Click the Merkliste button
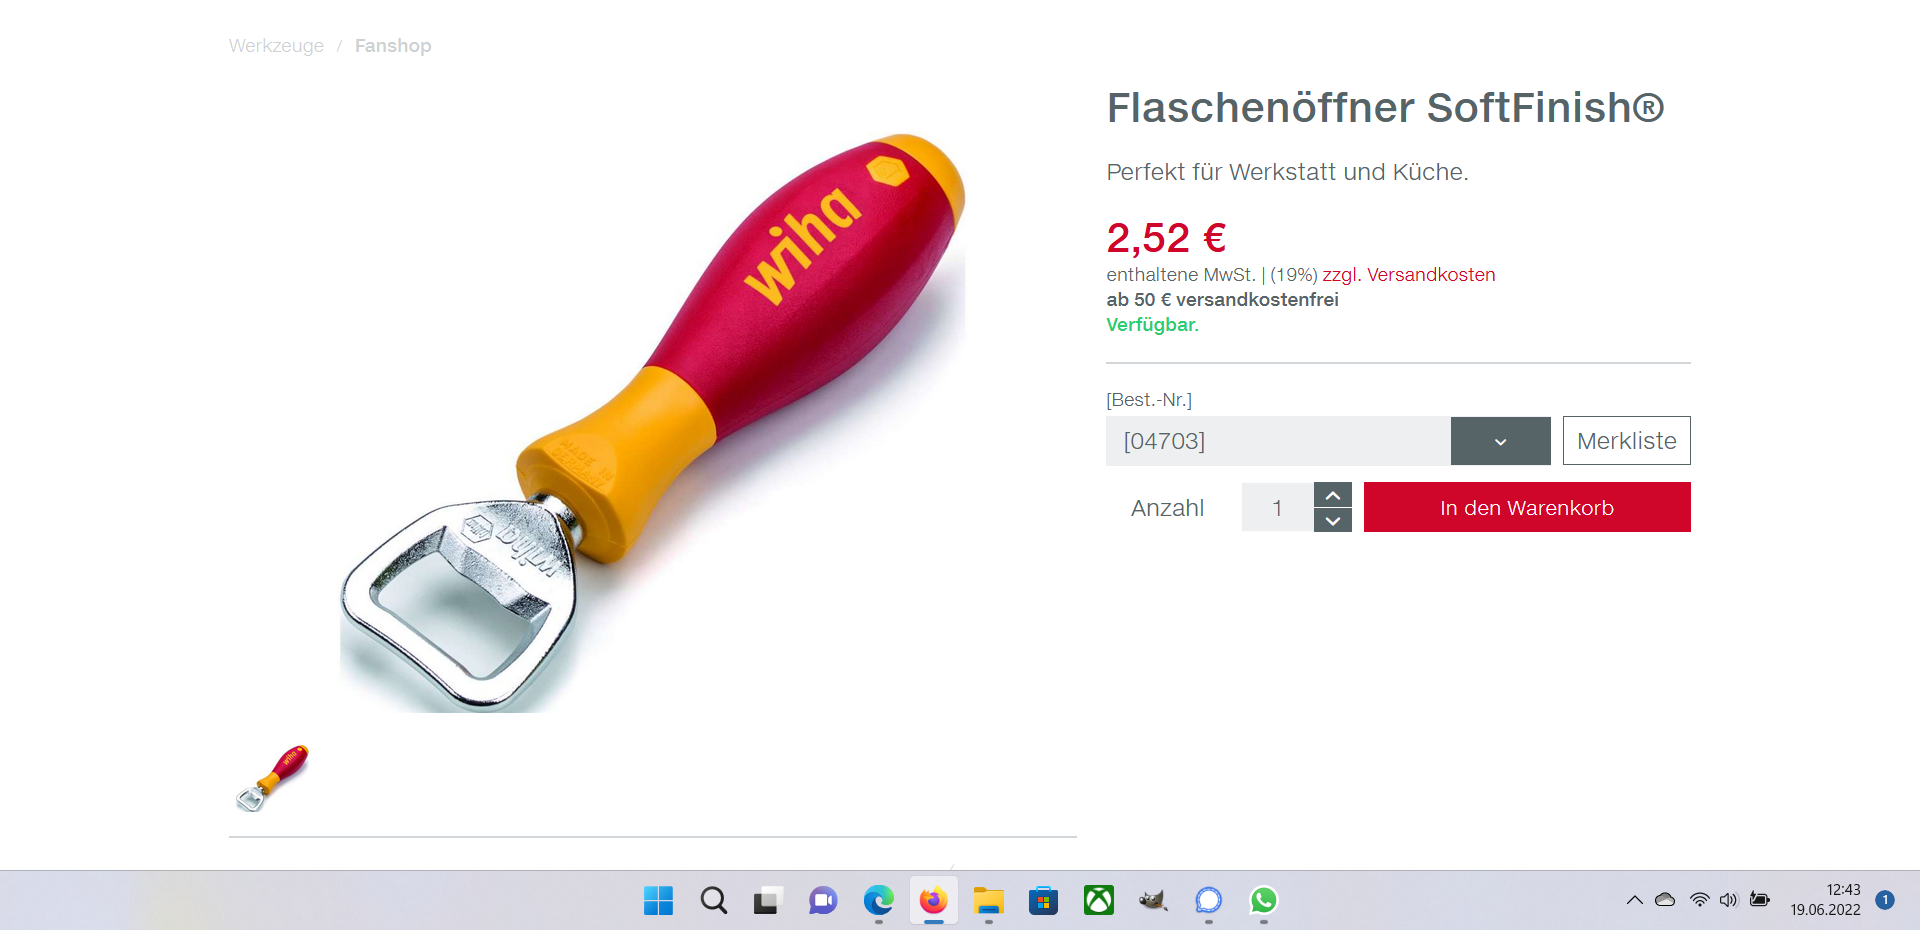This screenshot has height=930, width=1920. (x=1626, y=441)
